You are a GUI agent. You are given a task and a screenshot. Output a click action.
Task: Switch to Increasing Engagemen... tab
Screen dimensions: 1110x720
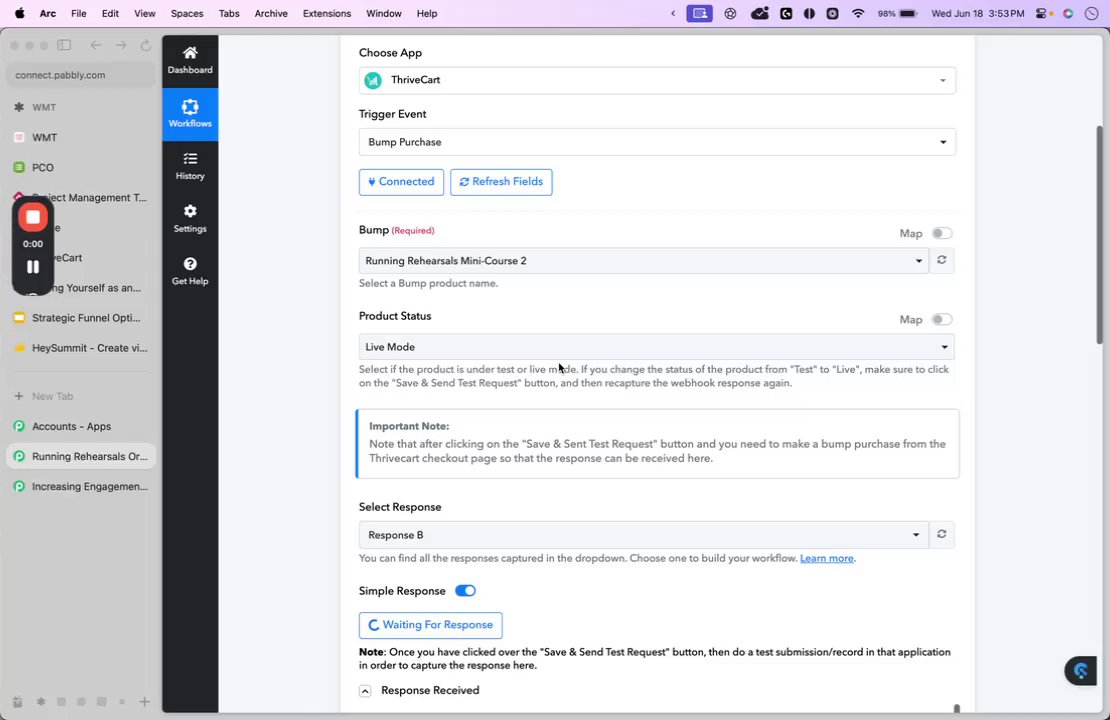tap(81, 486)
